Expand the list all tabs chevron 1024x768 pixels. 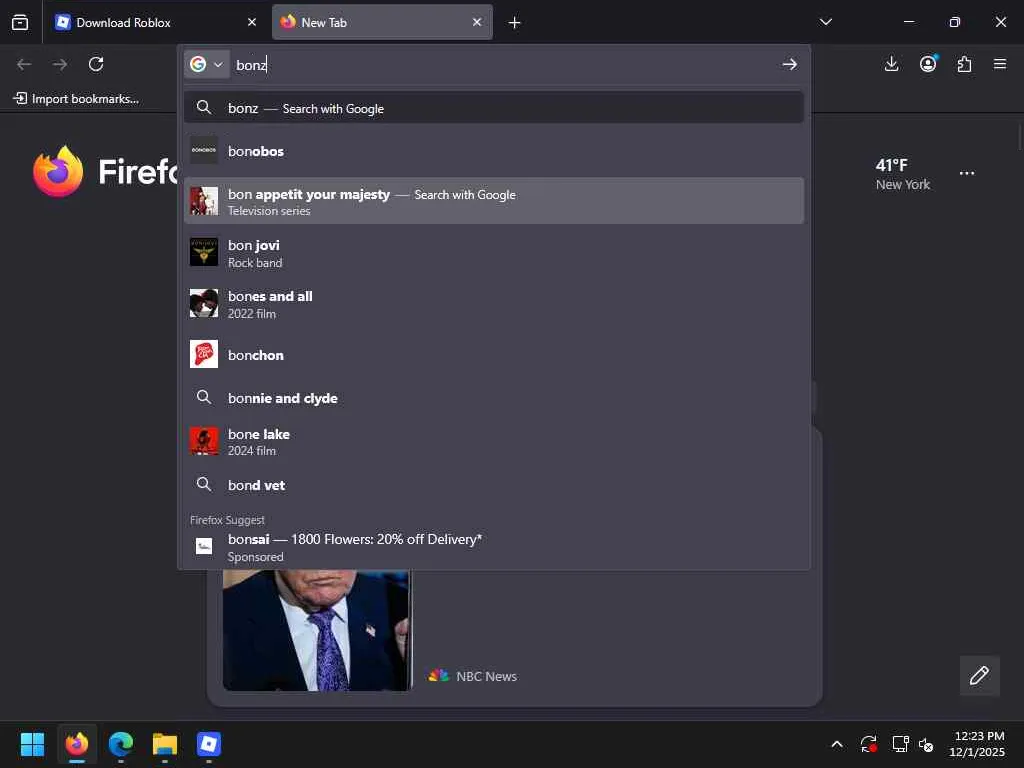(825, 22)
